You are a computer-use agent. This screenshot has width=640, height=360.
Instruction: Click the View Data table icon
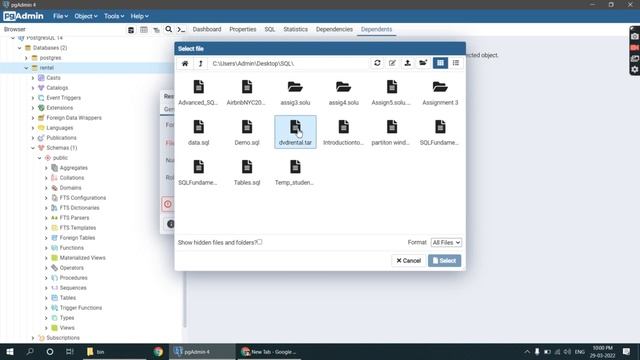click(x=144, y=30)
